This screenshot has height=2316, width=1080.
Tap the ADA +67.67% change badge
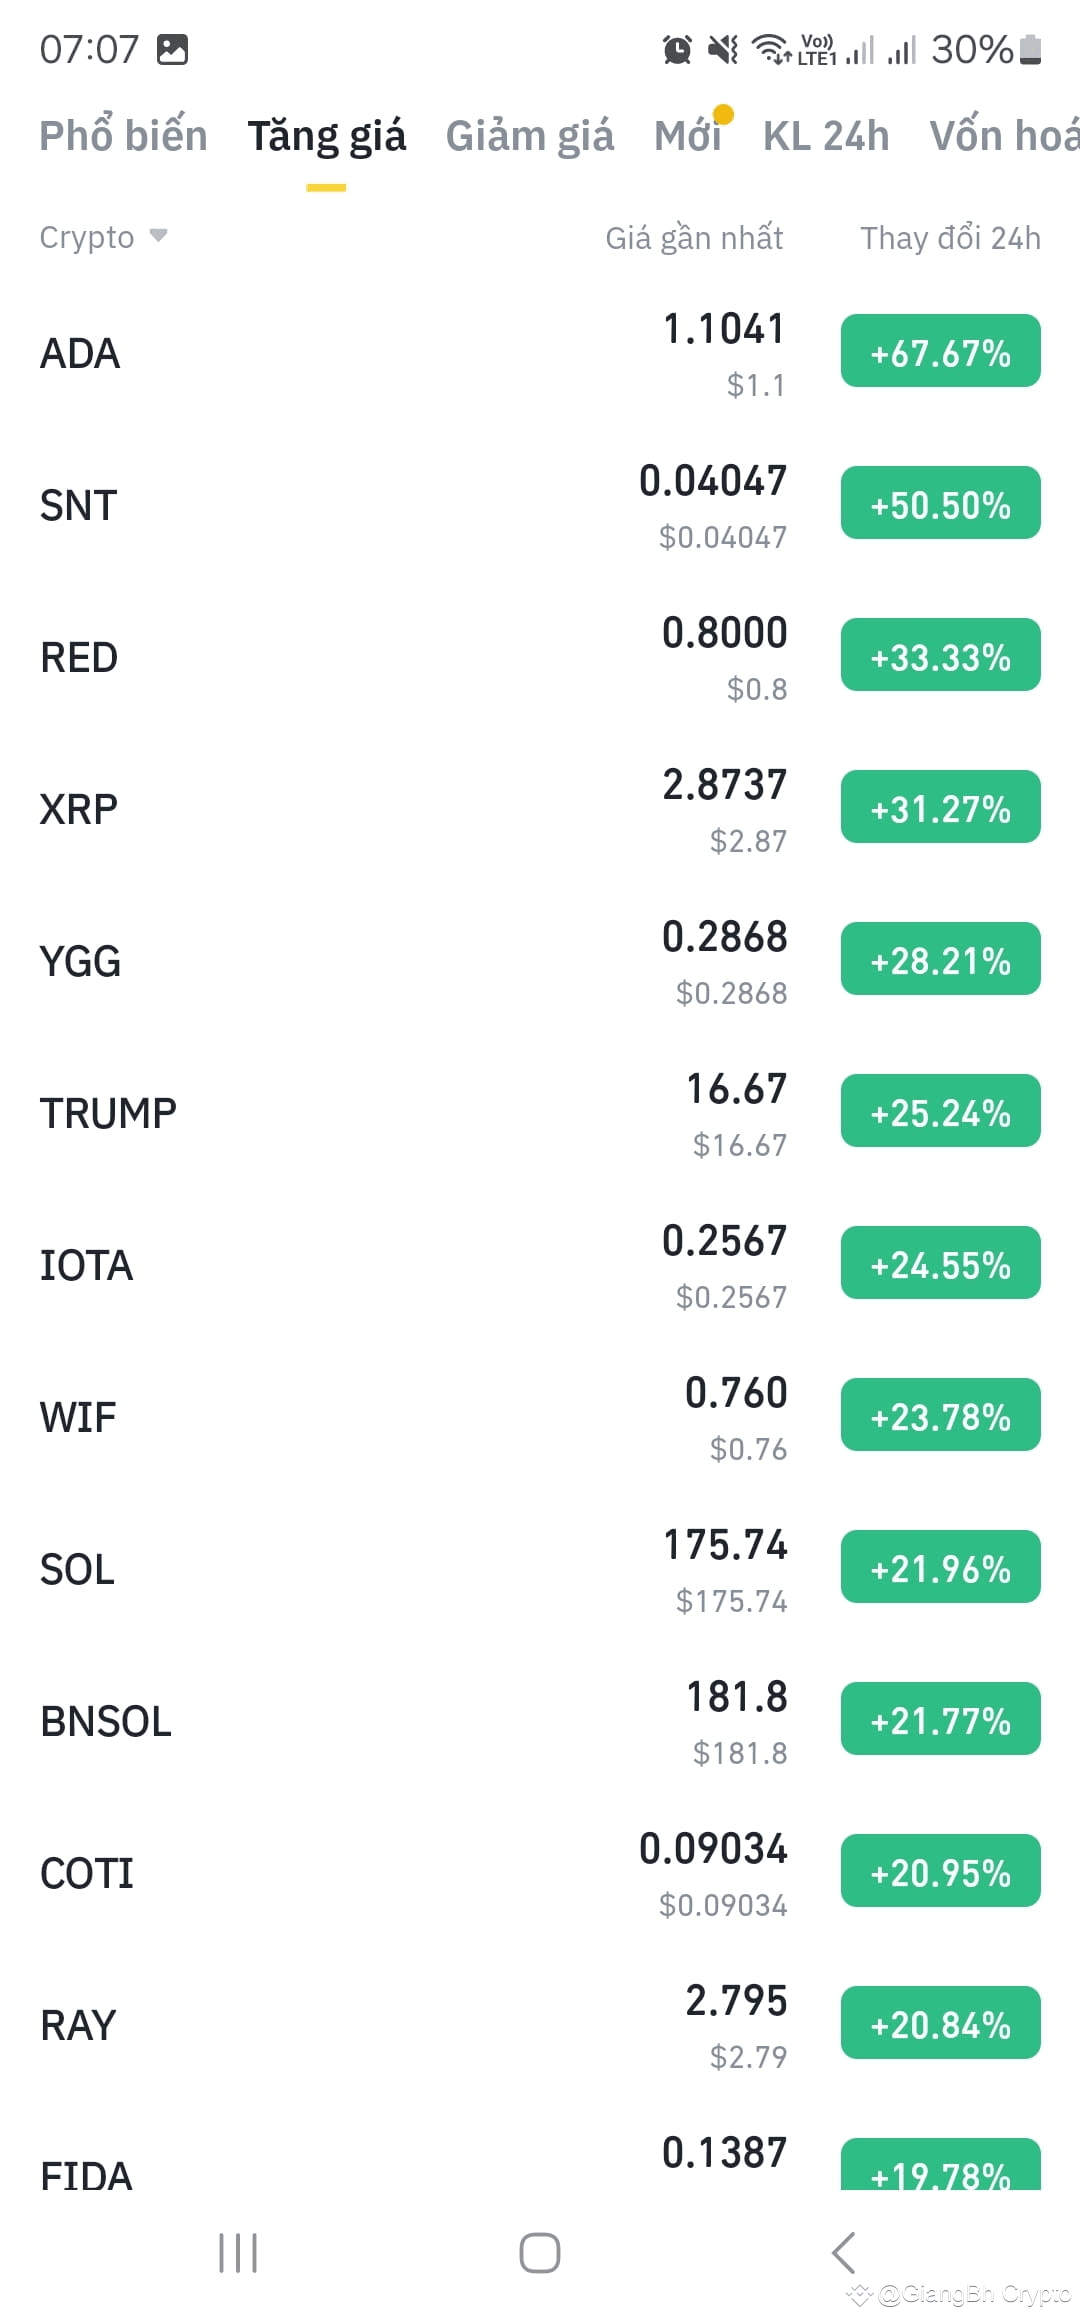941,351
